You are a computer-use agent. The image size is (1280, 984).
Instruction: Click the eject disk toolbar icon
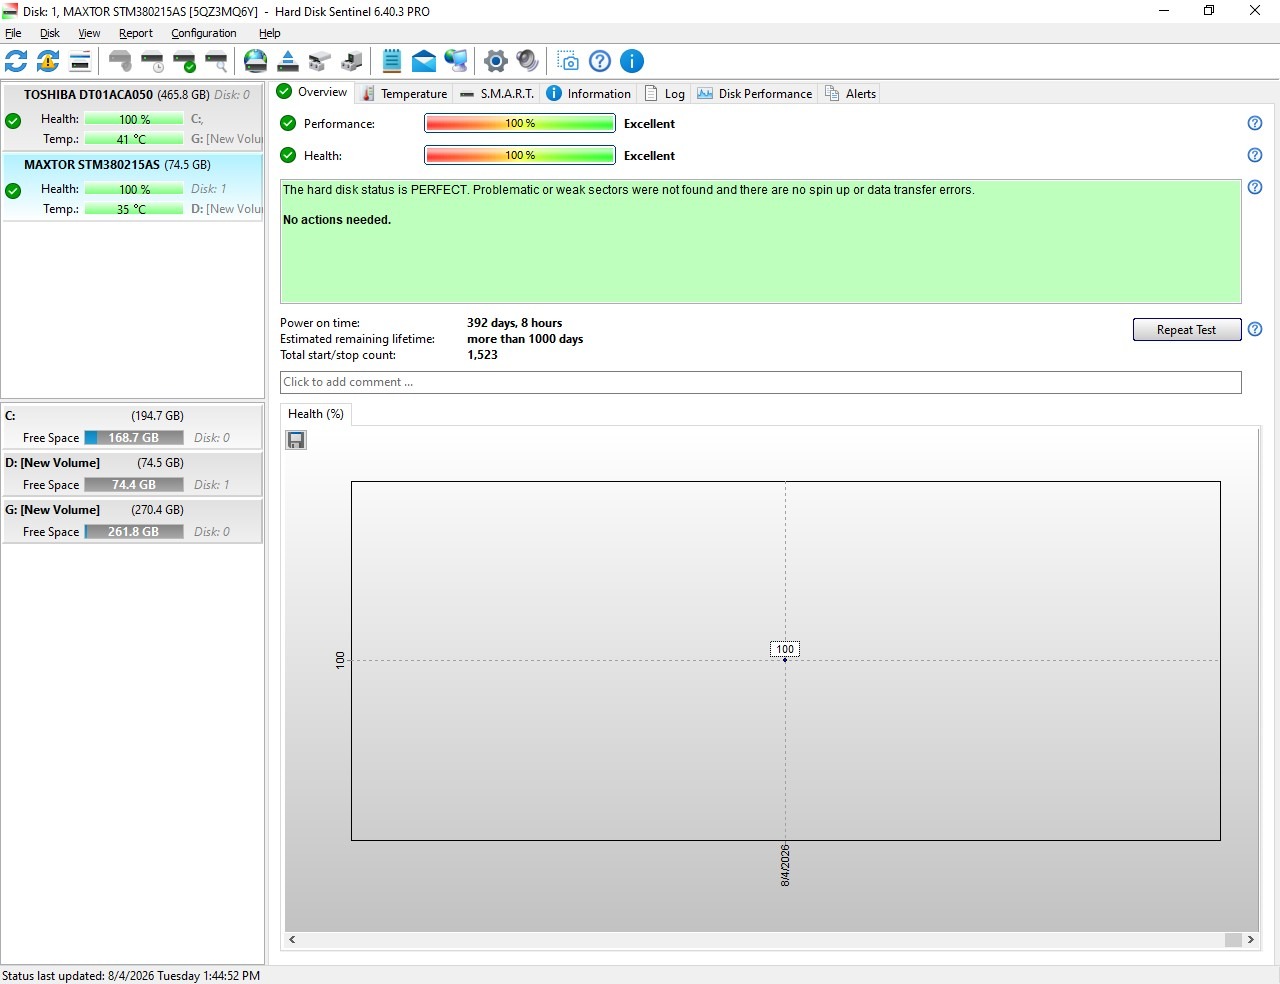tap(288, 61)
